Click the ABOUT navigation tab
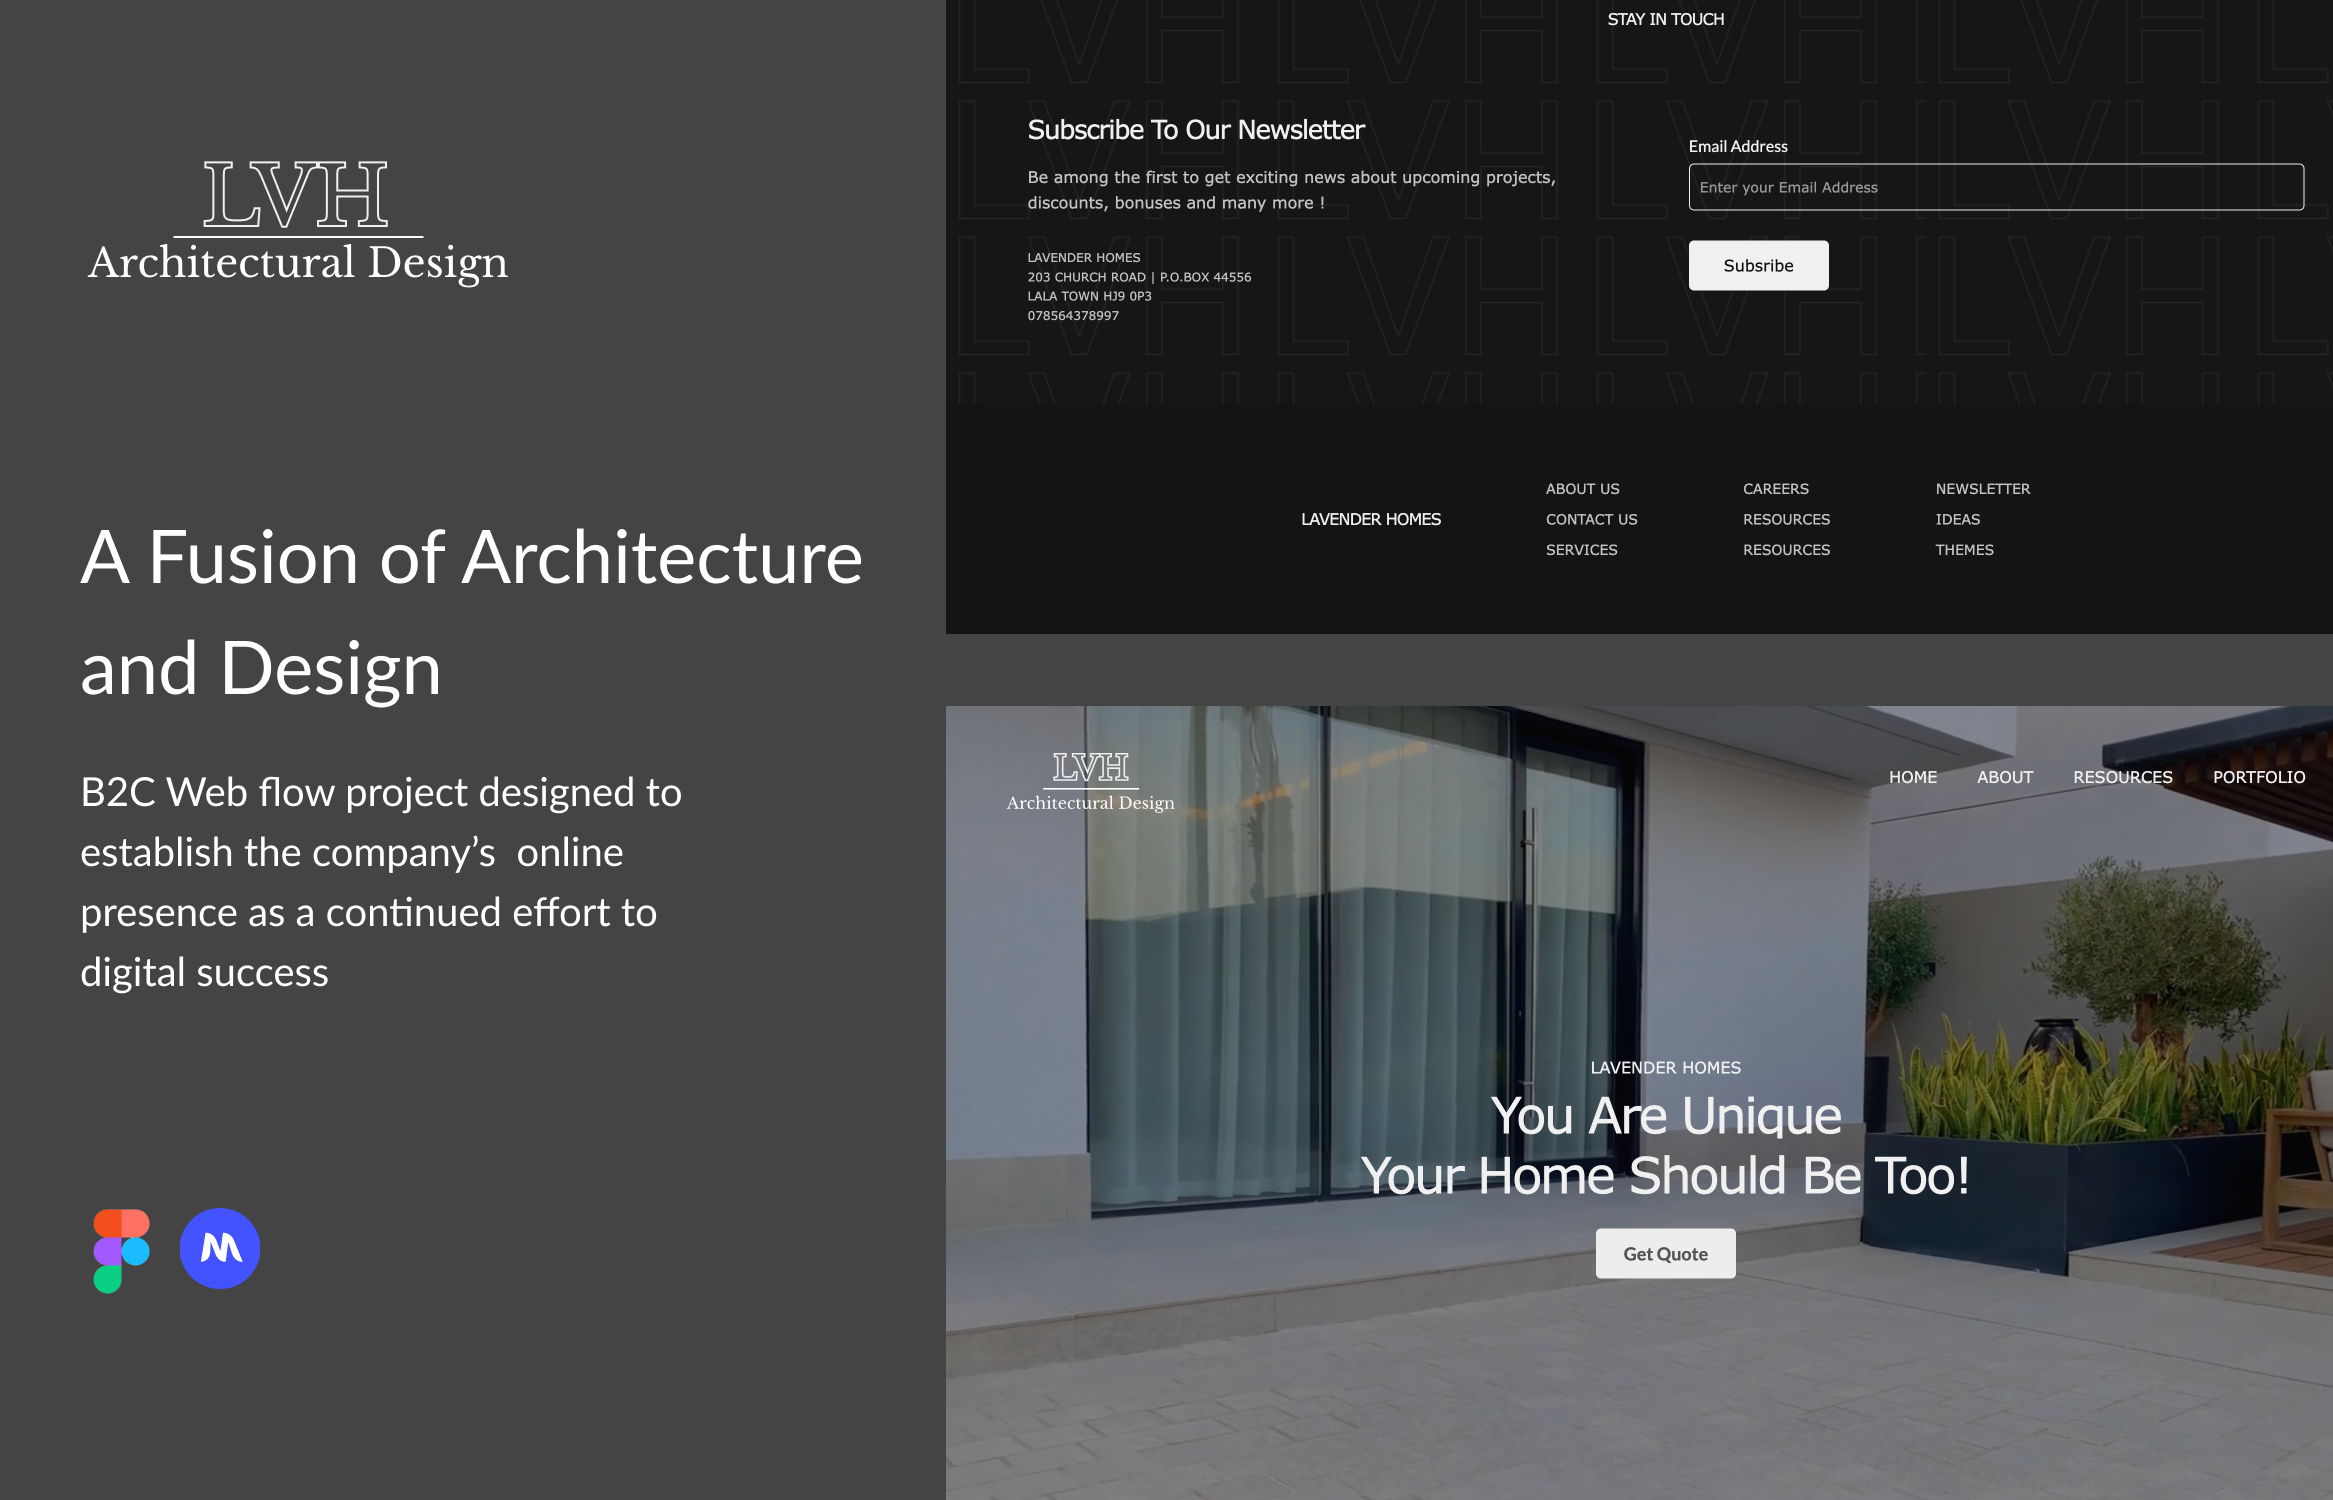 point(2005,777)
